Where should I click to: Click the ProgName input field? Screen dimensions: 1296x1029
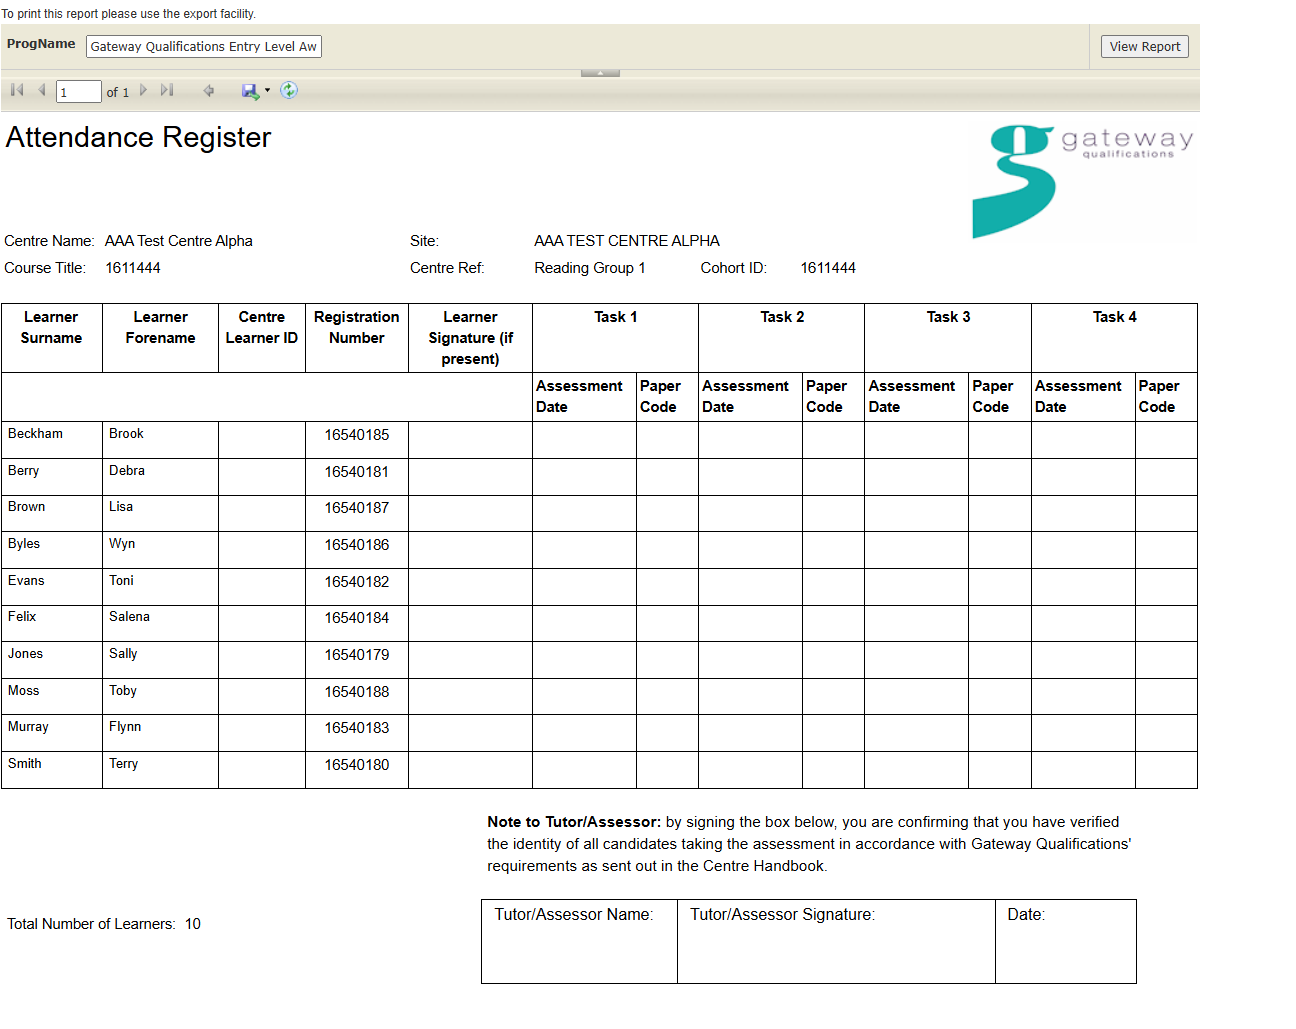coord(203,47)
